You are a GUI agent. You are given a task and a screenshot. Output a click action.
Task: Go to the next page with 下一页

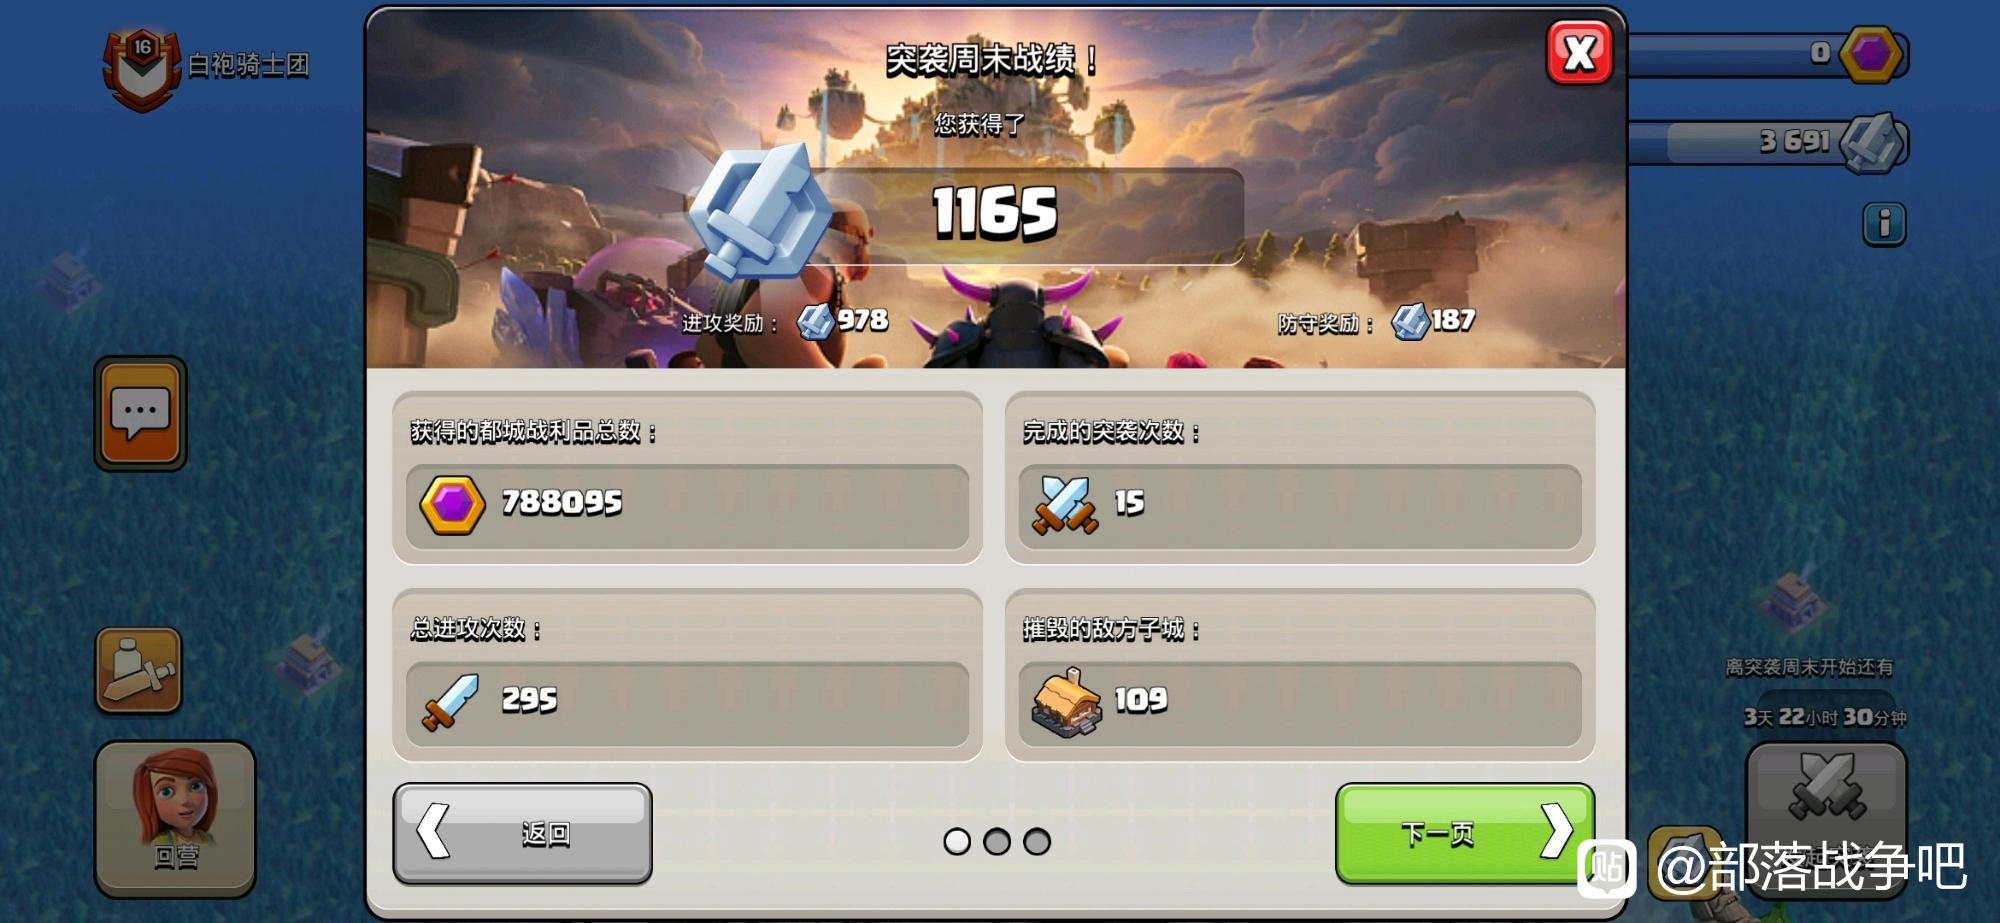pyautogui.click(x=1465, y=833)
